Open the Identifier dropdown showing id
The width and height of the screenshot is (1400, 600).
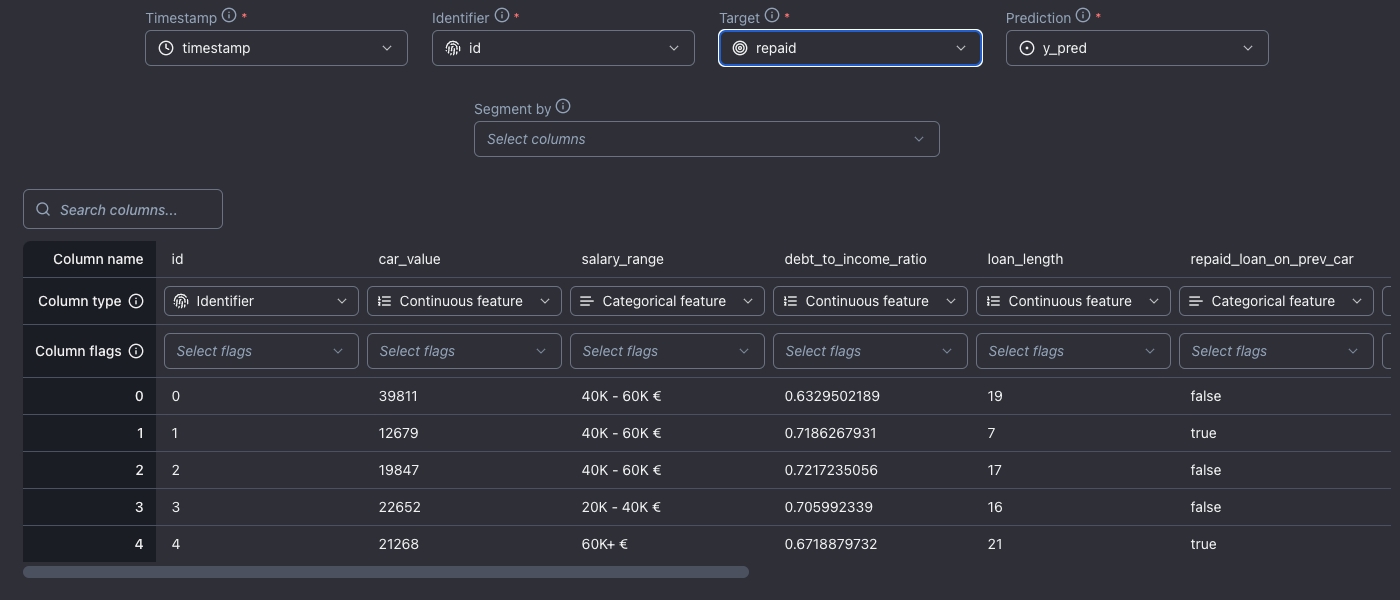[x=563, y=48]
